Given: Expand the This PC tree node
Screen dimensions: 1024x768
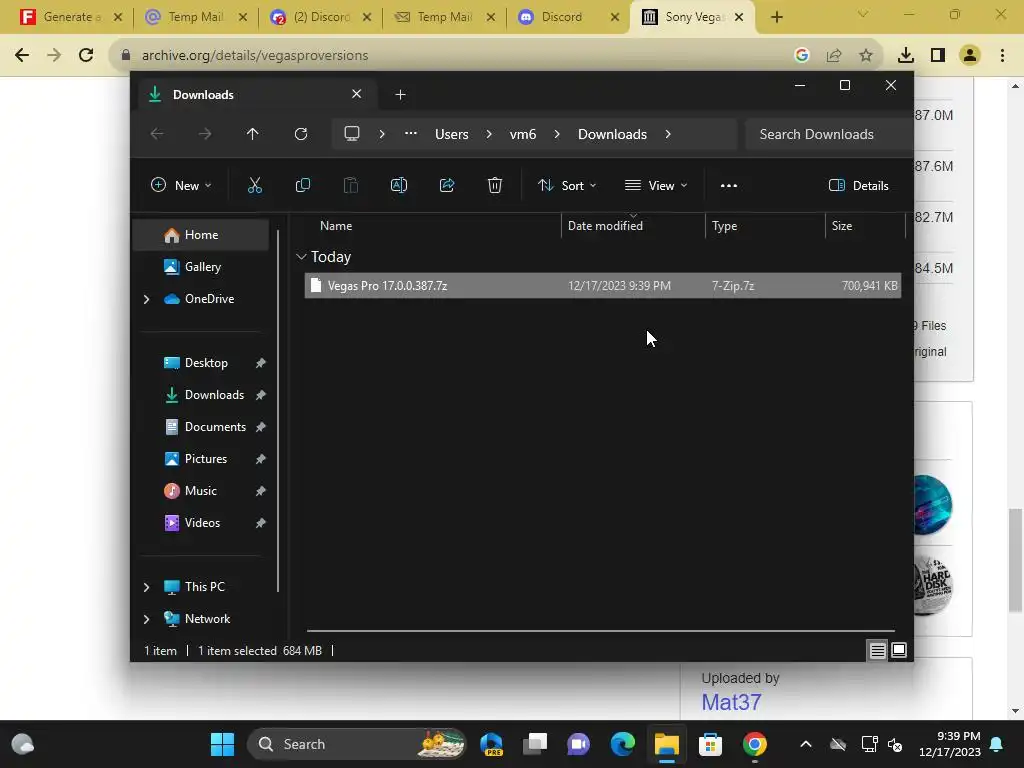Looking at the screenshot, I should pos(146,587).
